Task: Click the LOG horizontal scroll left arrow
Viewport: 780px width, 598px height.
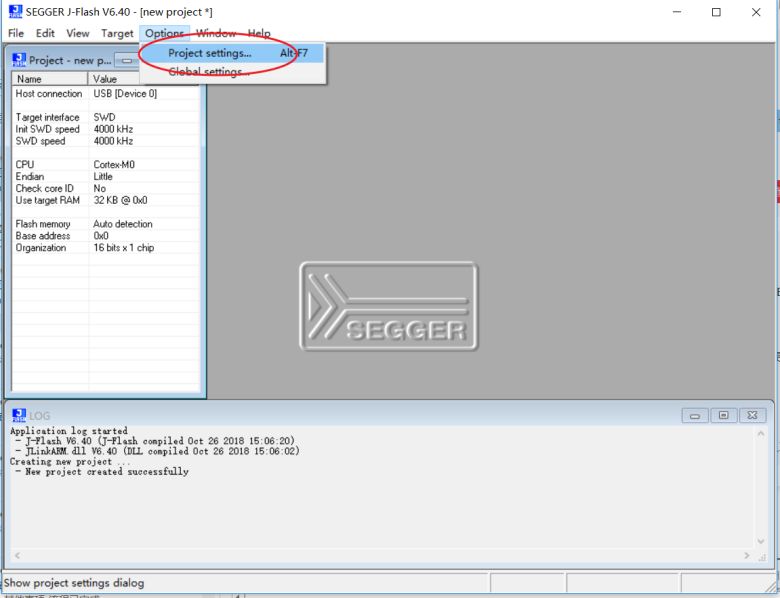Action: pyautogui.click(x=17, y=555)
